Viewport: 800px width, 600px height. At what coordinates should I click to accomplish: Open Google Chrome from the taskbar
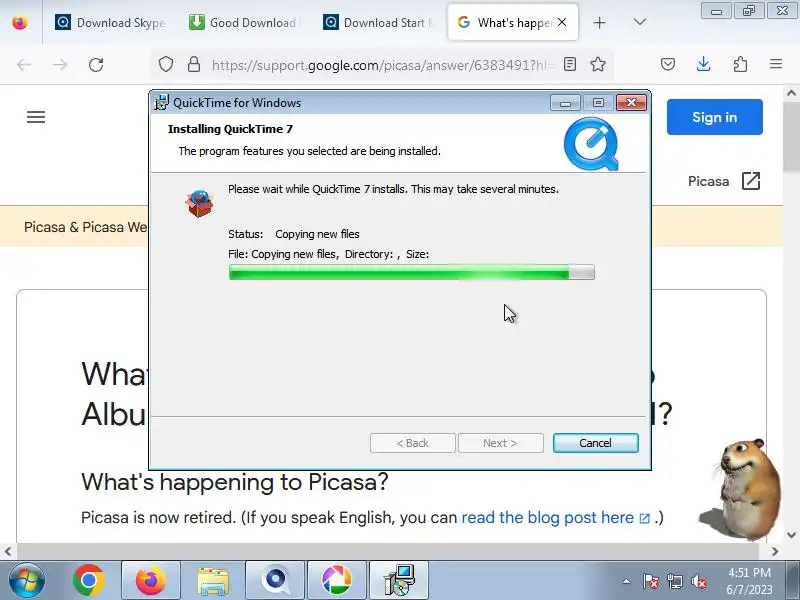[88, 580]
